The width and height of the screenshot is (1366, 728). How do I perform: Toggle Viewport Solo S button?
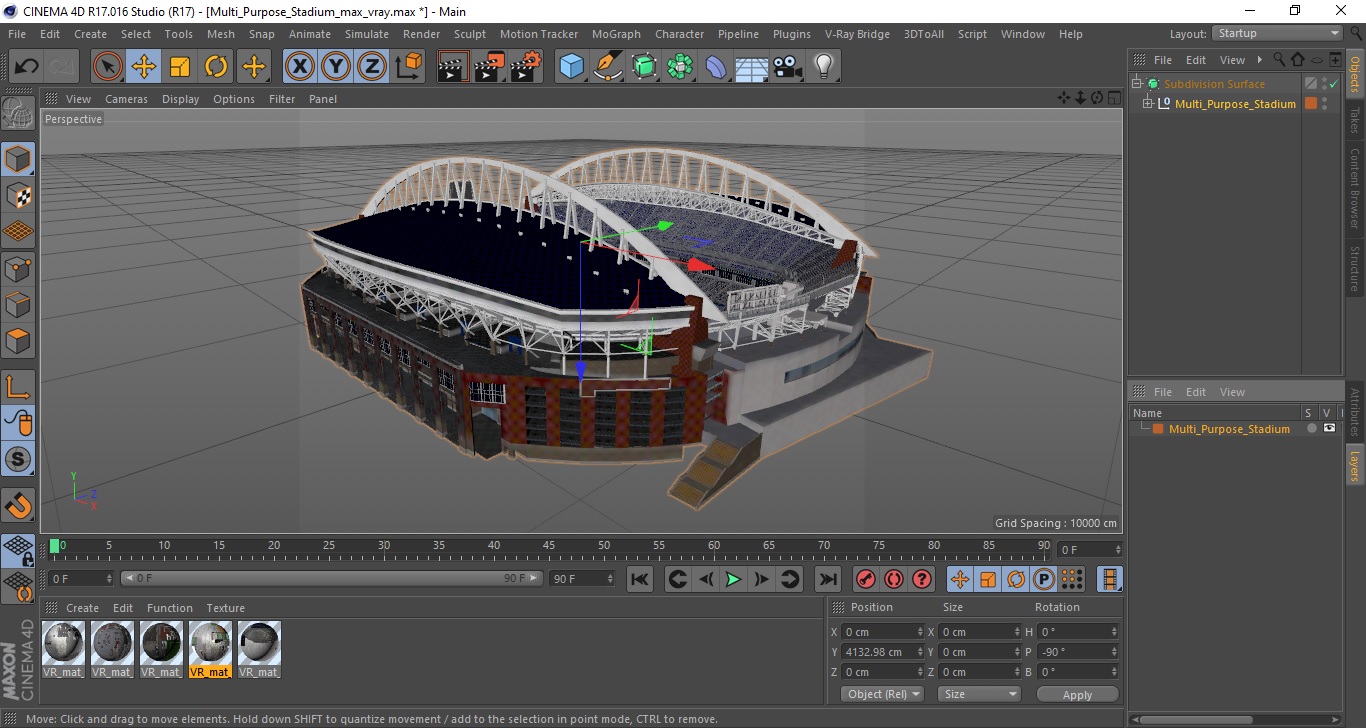(x=18, y=459)
